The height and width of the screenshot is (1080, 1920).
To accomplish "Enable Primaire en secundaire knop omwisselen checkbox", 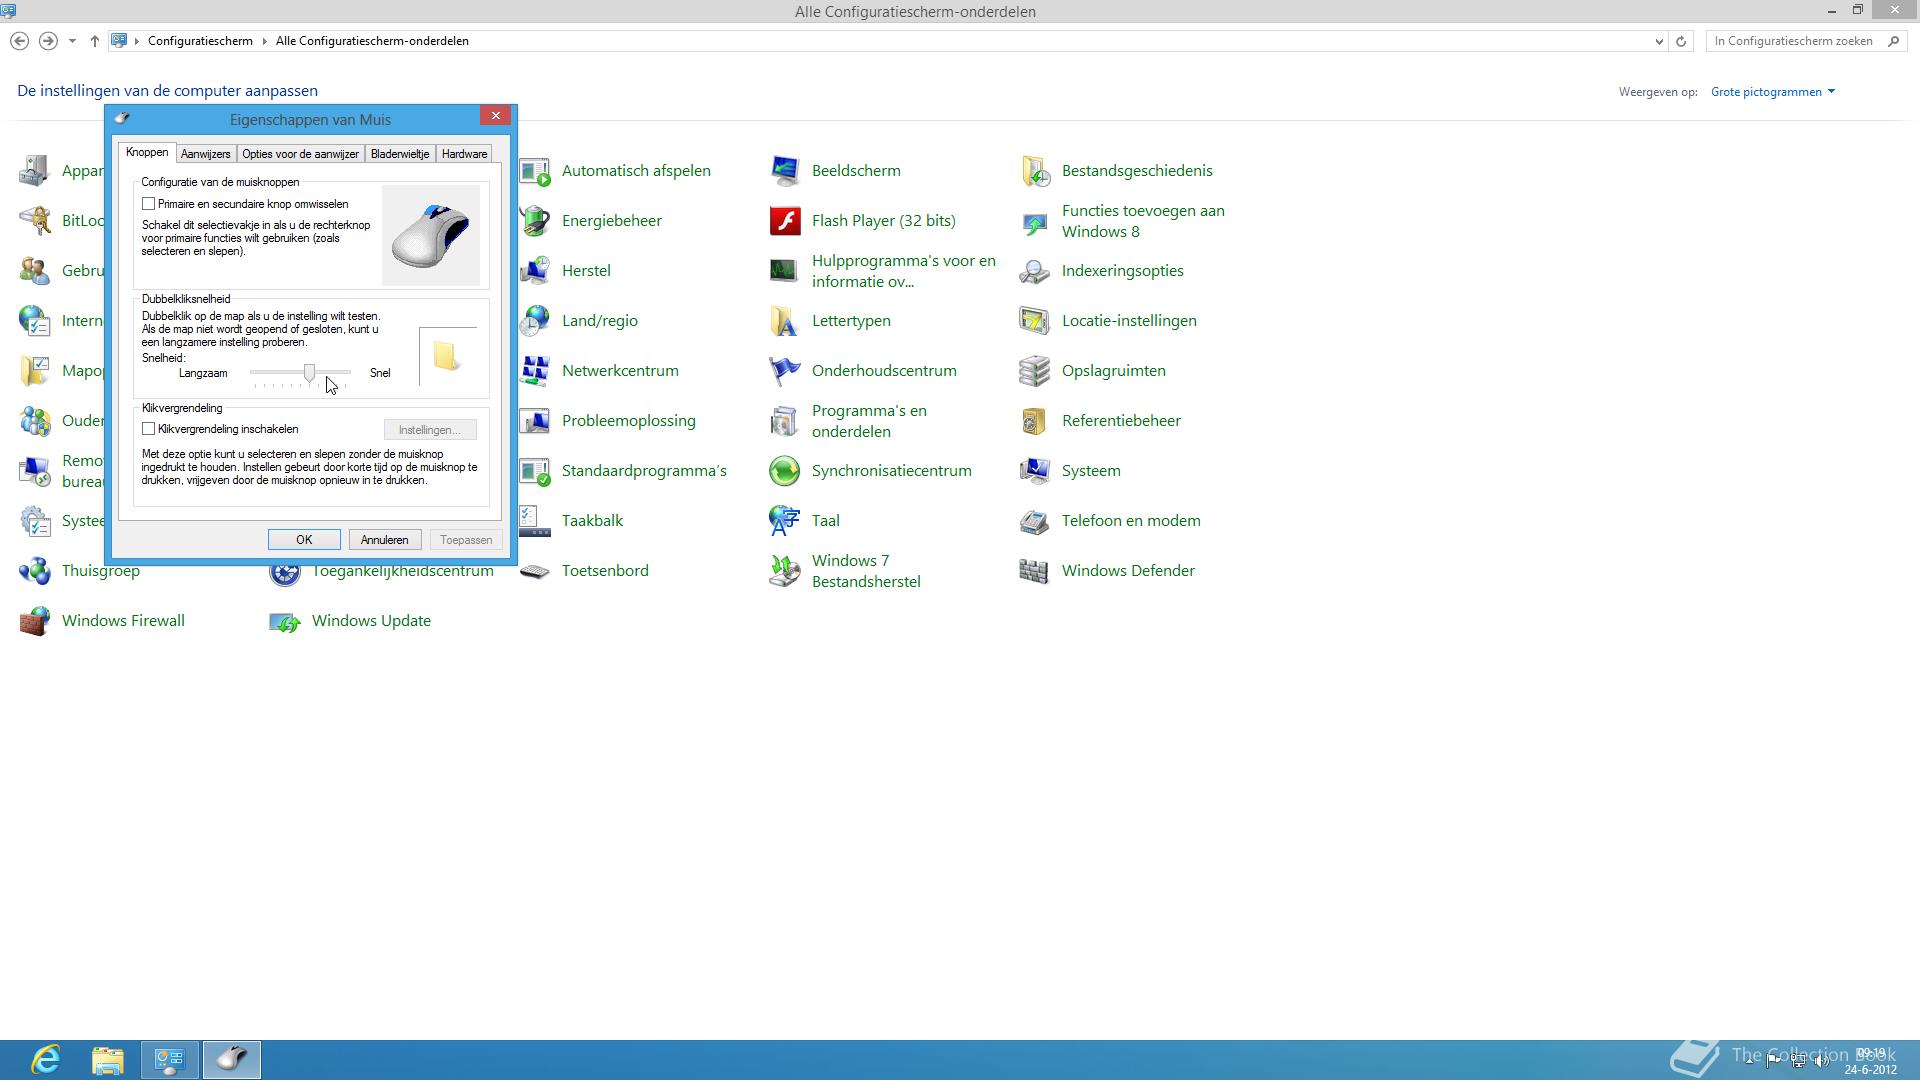I will point(149,204).
